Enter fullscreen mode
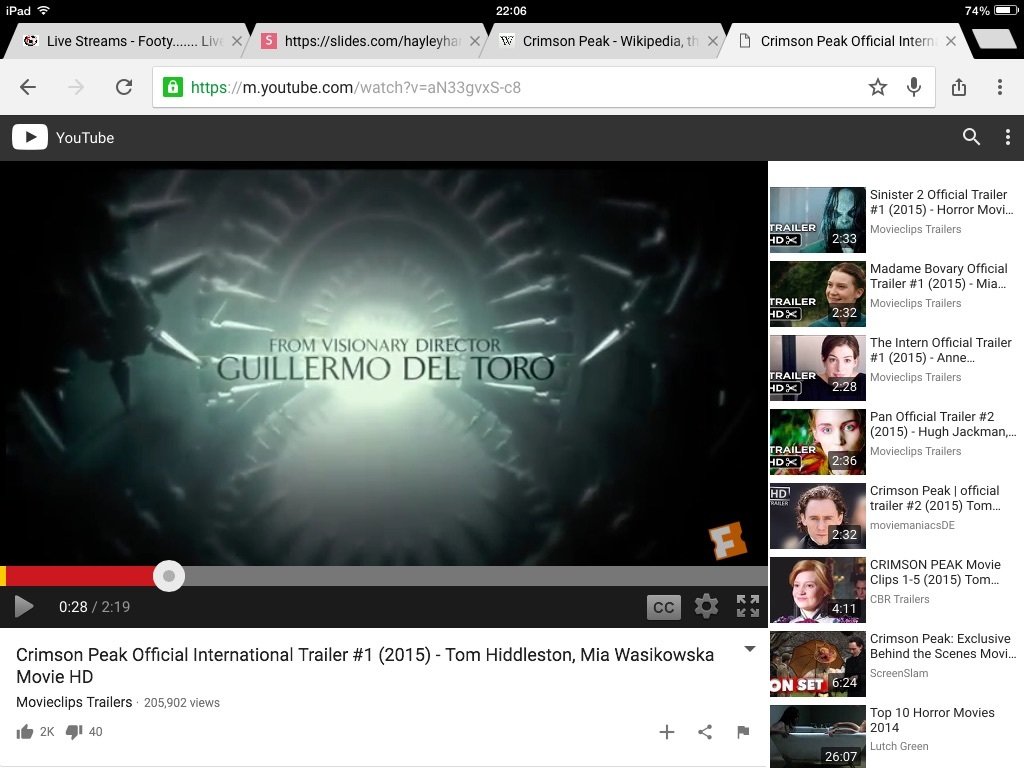The image size is (1024, 768). coord(748,606)
